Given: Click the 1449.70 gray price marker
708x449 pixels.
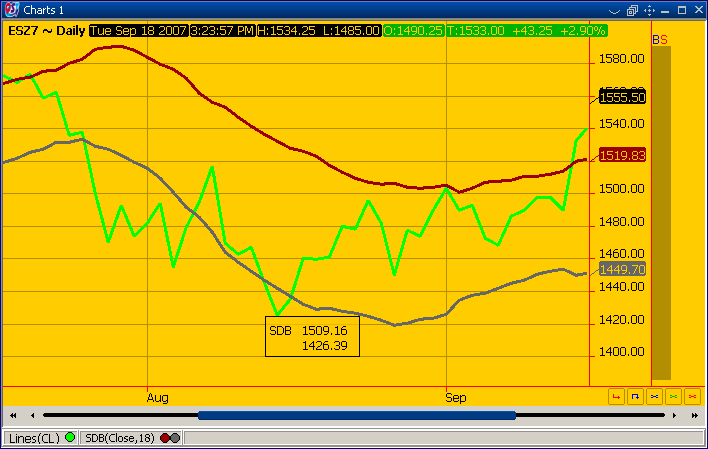Looking at the screenshot, I should point(622,269).
